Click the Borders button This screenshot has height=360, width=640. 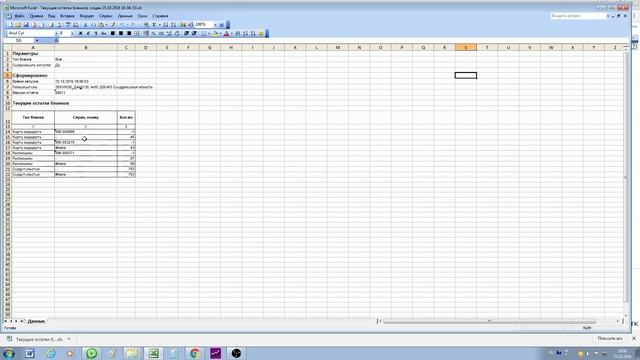click(203, 33)
